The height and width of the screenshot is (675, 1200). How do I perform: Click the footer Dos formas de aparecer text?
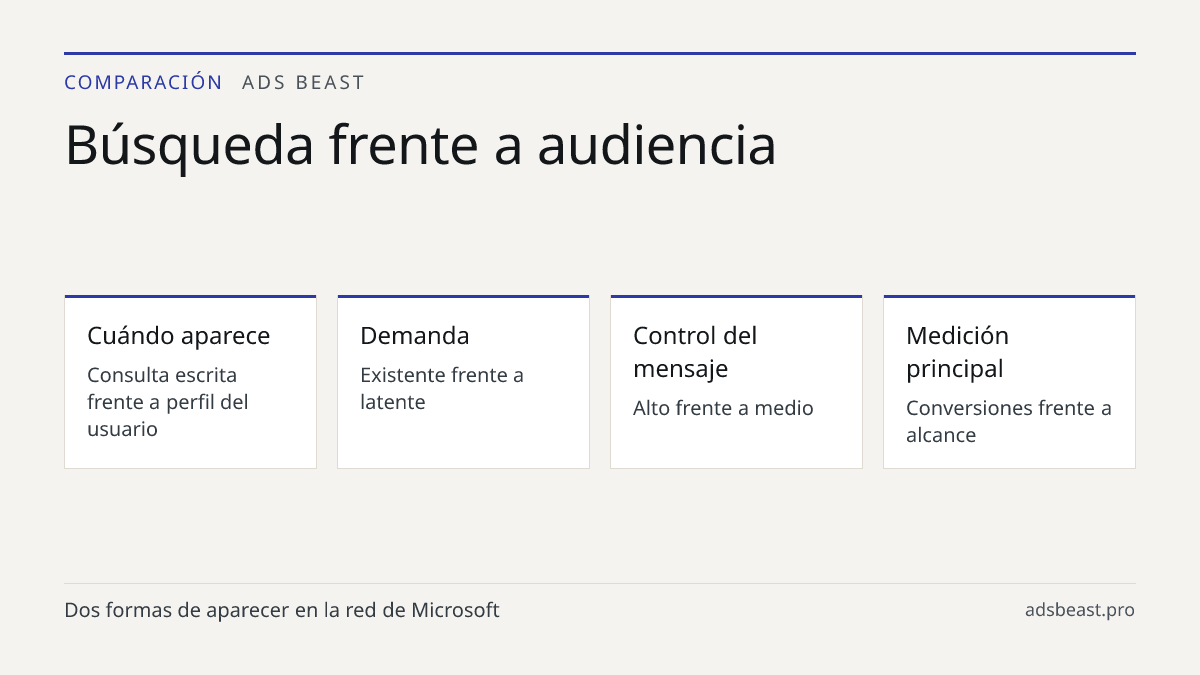(282, 610)
